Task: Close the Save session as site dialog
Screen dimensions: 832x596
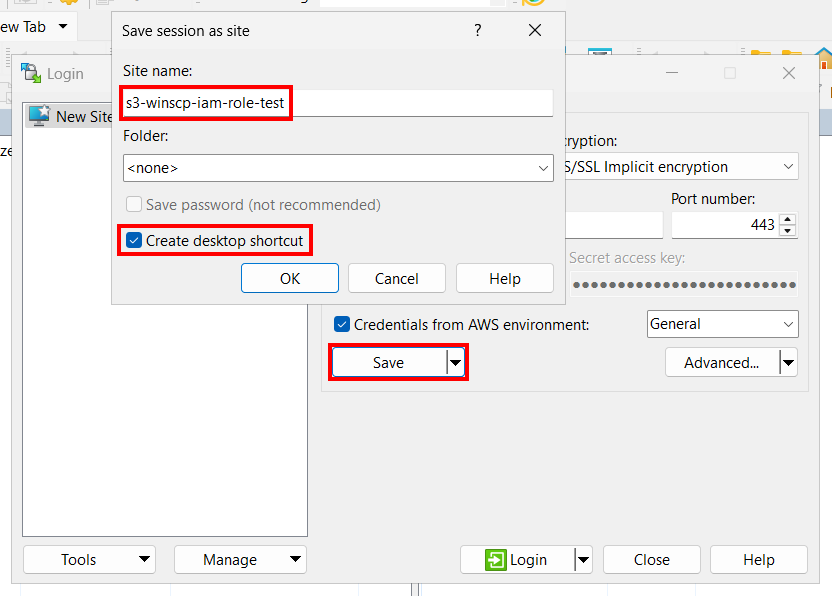Action: [535, 30]
